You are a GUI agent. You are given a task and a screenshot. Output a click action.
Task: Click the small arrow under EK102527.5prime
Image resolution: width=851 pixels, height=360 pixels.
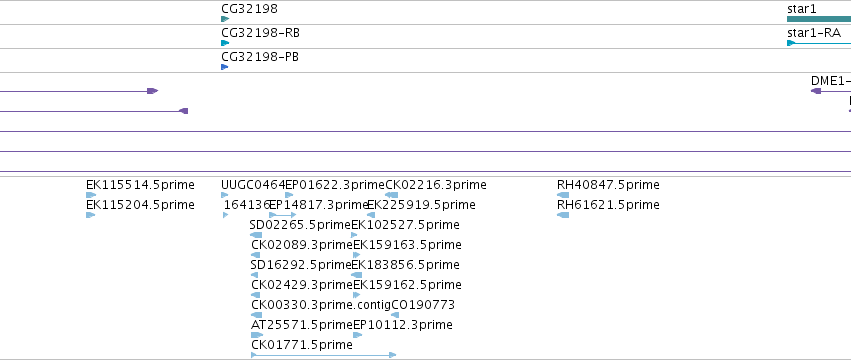354,235
